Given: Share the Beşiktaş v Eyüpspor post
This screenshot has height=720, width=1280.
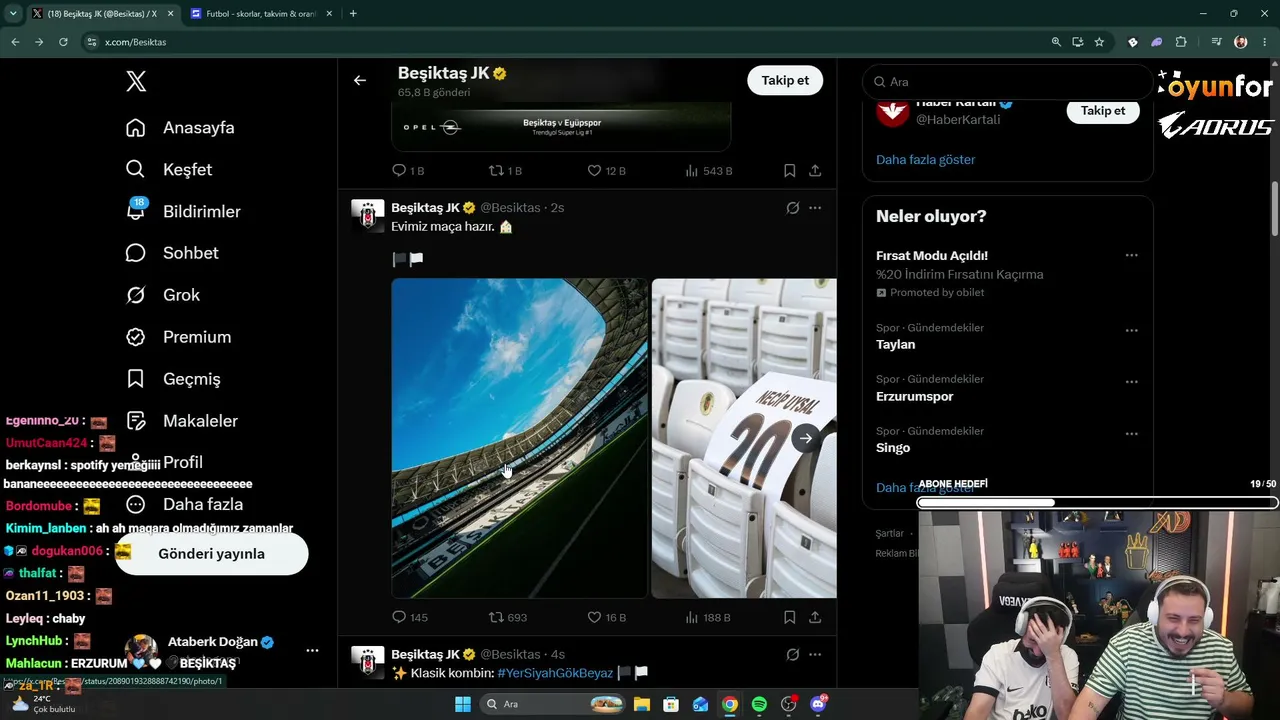Looking at the screenshot, I should point(815,171).
